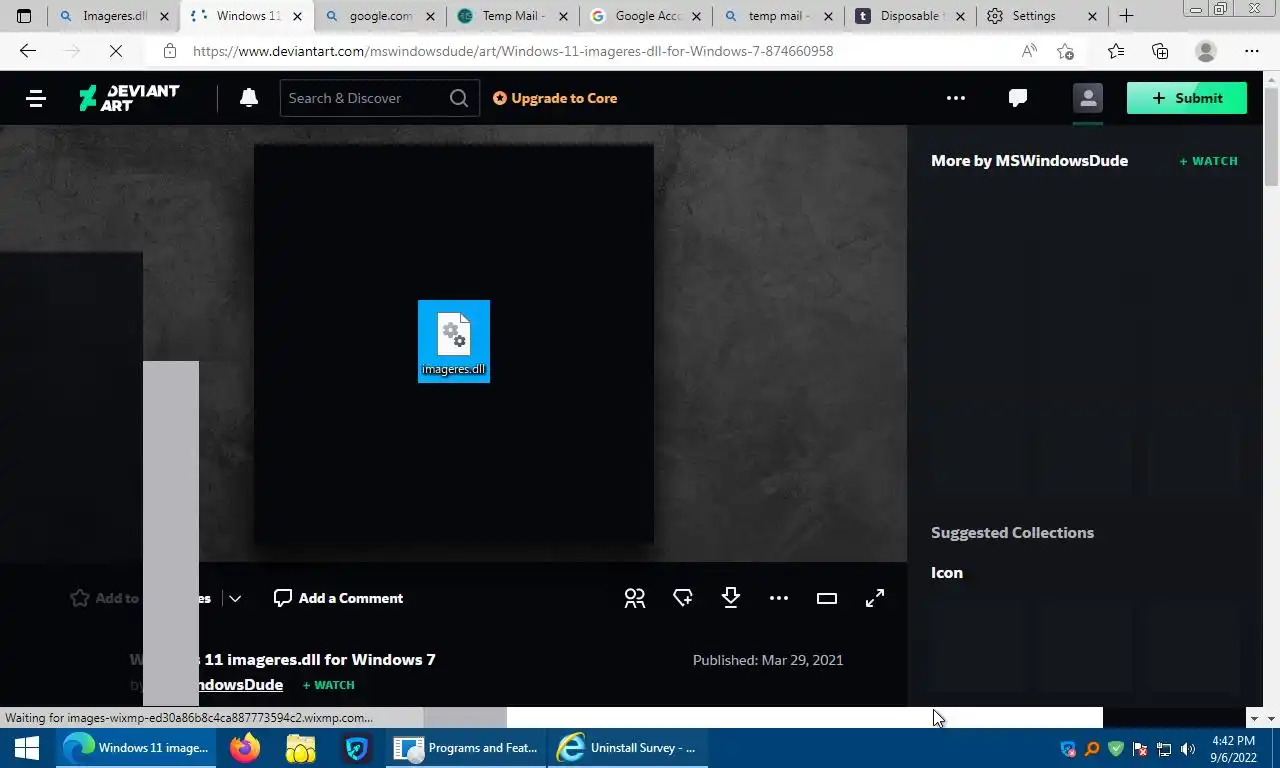
Task: Expand the Add to Favourites dropdown arrow
Action: point(235,598)
